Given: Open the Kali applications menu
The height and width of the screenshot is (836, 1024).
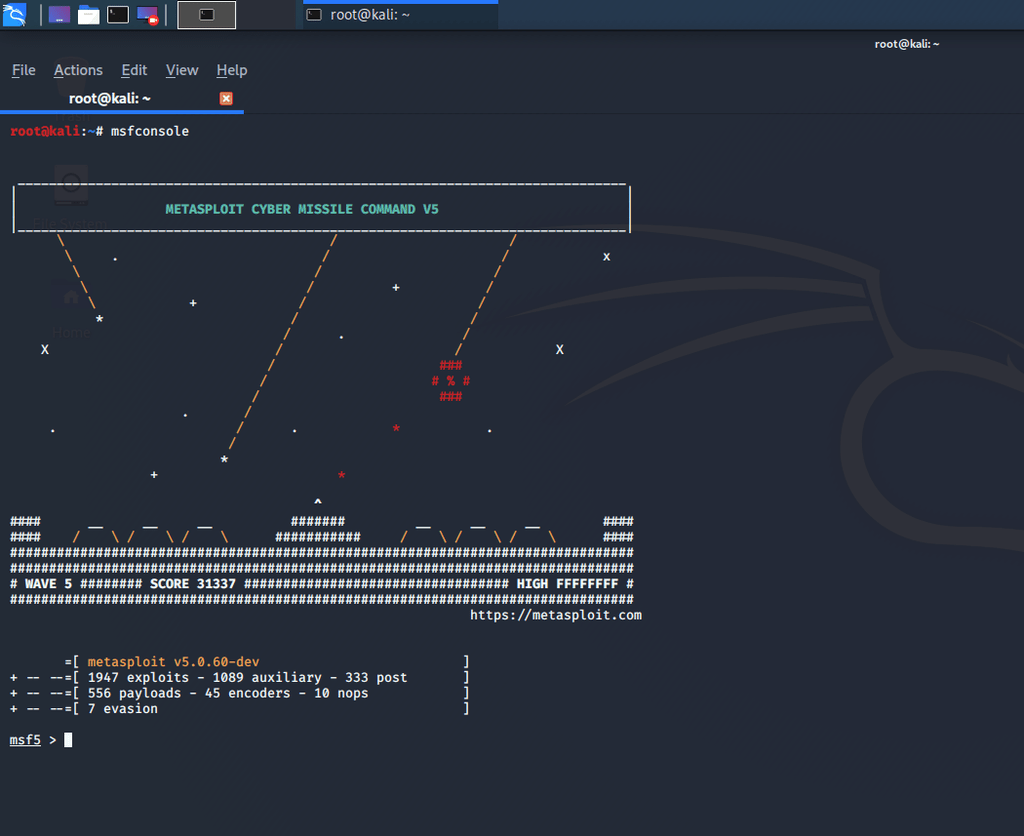Looking at the screenshot, I should (15, 14).
